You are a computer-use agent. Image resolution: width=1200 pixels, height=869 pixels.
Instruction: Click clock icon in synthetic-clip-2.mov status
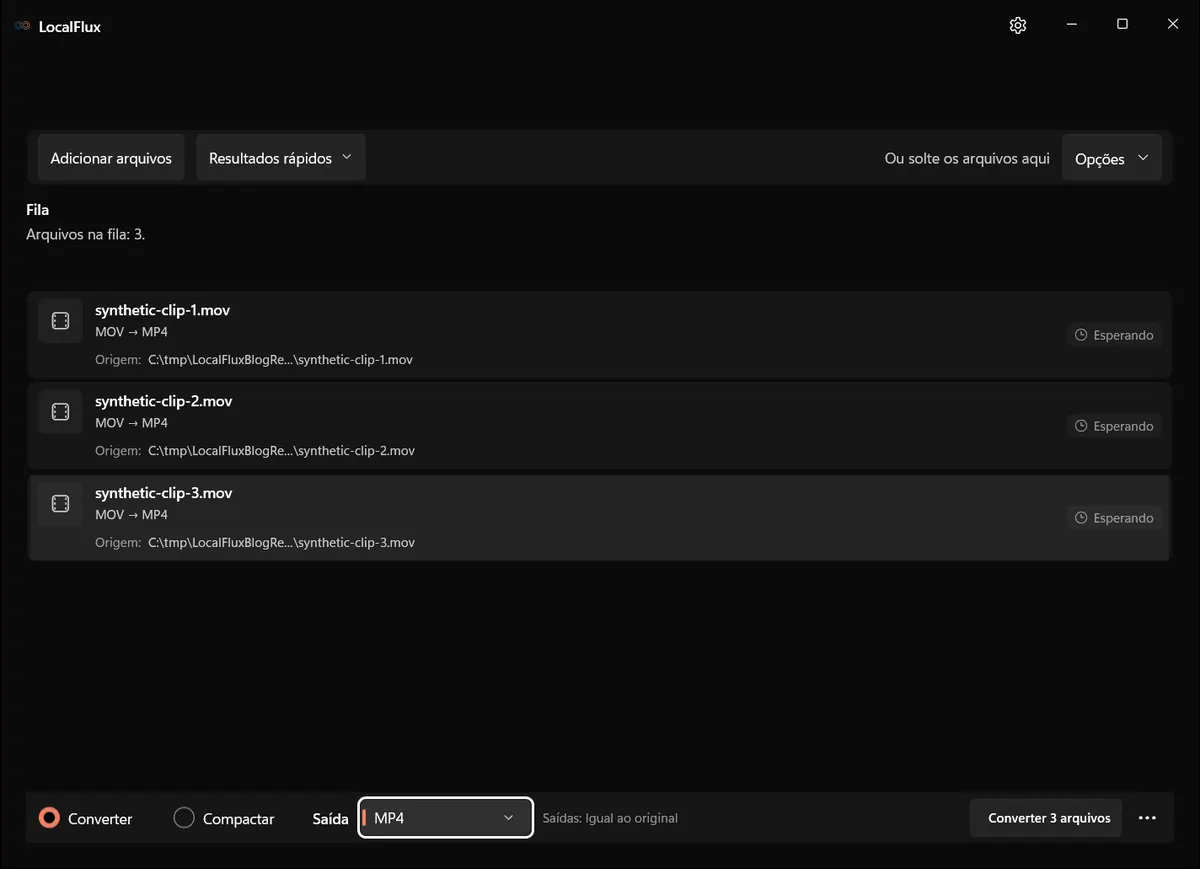[1081, 426]
